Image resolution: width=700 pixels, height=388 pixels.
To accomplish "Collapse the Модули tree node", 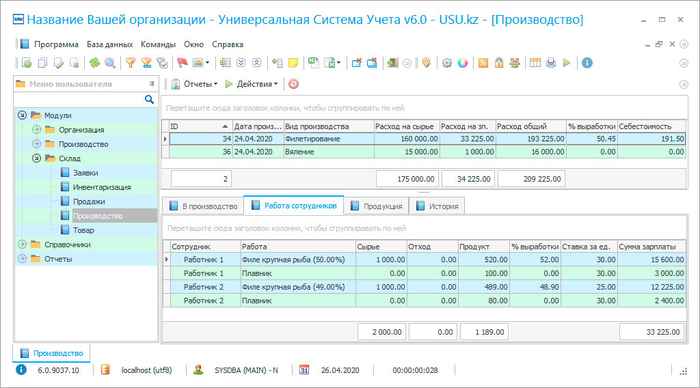I will click(x=22, y=115).
